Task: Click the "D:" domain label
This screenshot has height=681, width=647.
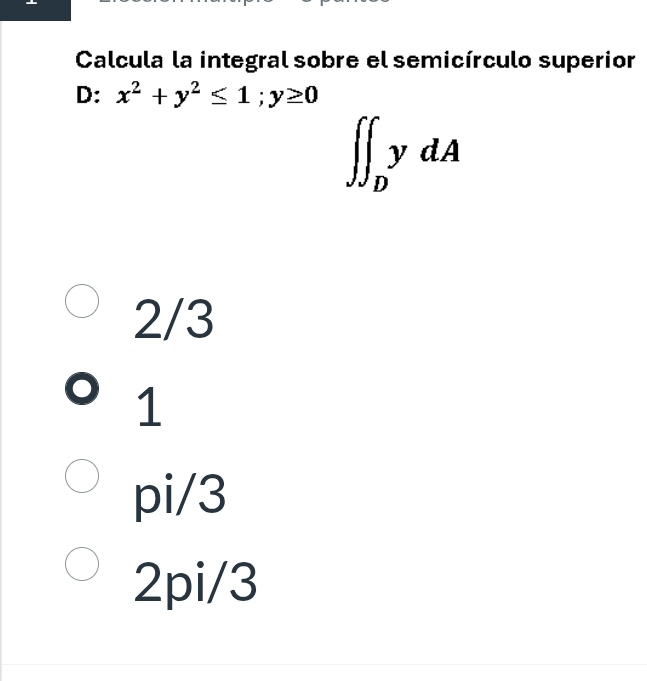Action: pos(88,95)
